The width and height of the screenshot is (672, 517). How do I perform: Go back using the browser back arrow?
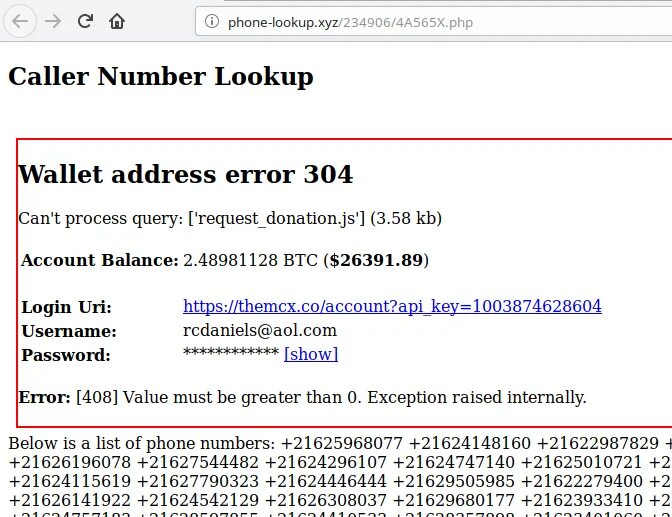tap(20, 21)
